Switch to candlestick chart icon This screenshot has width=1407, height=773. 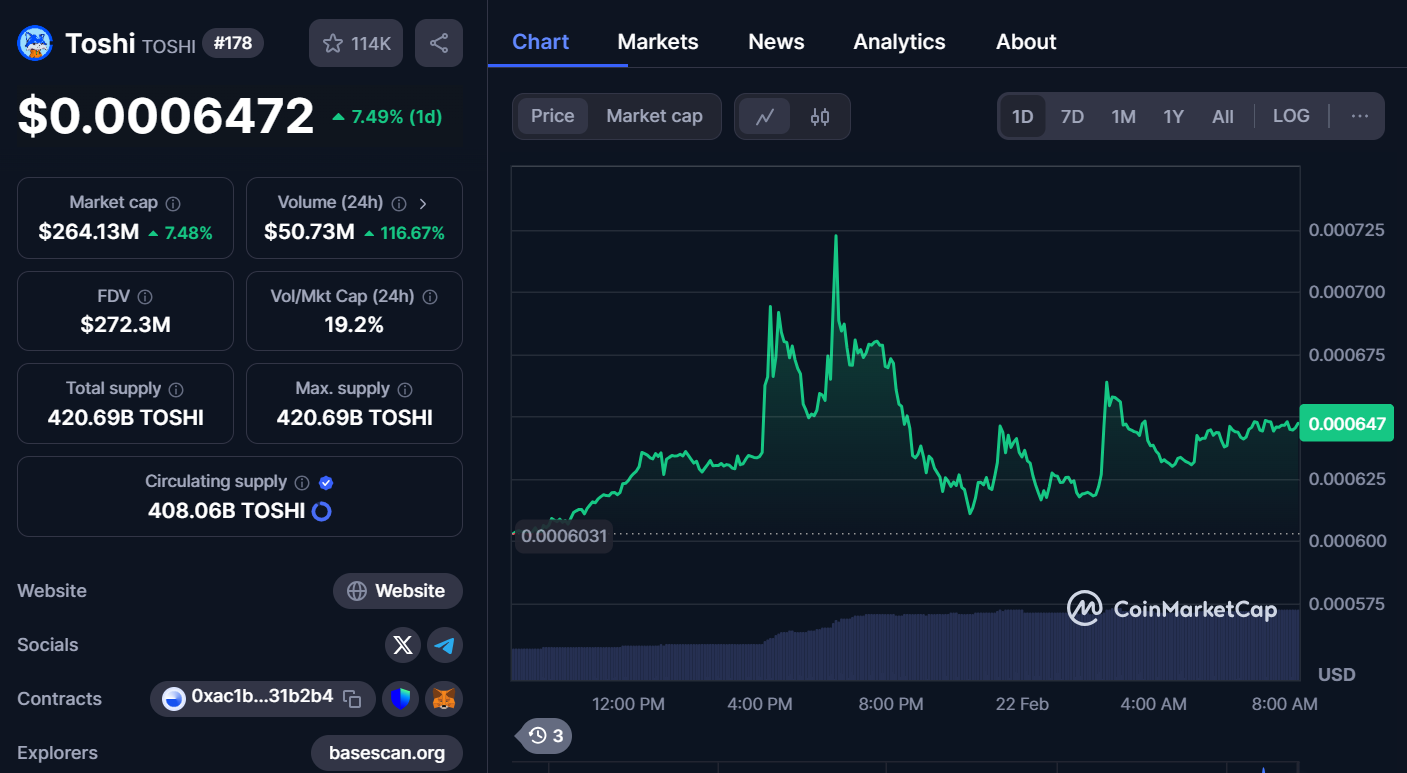click(x=820, y=117)
